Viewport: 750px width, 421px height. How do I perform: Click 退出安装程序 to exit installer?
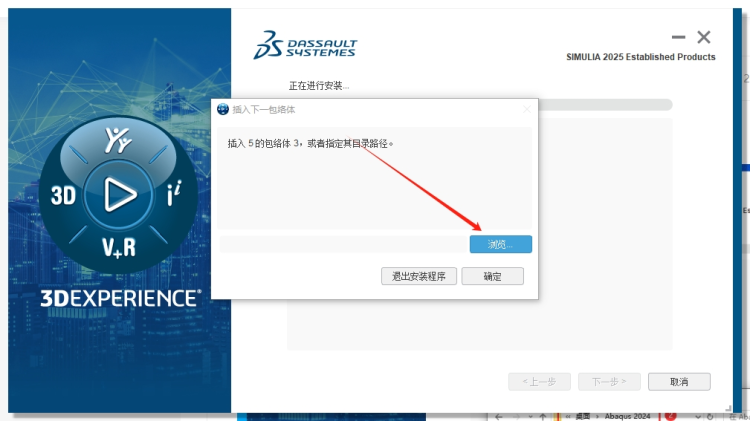(419, 276)
